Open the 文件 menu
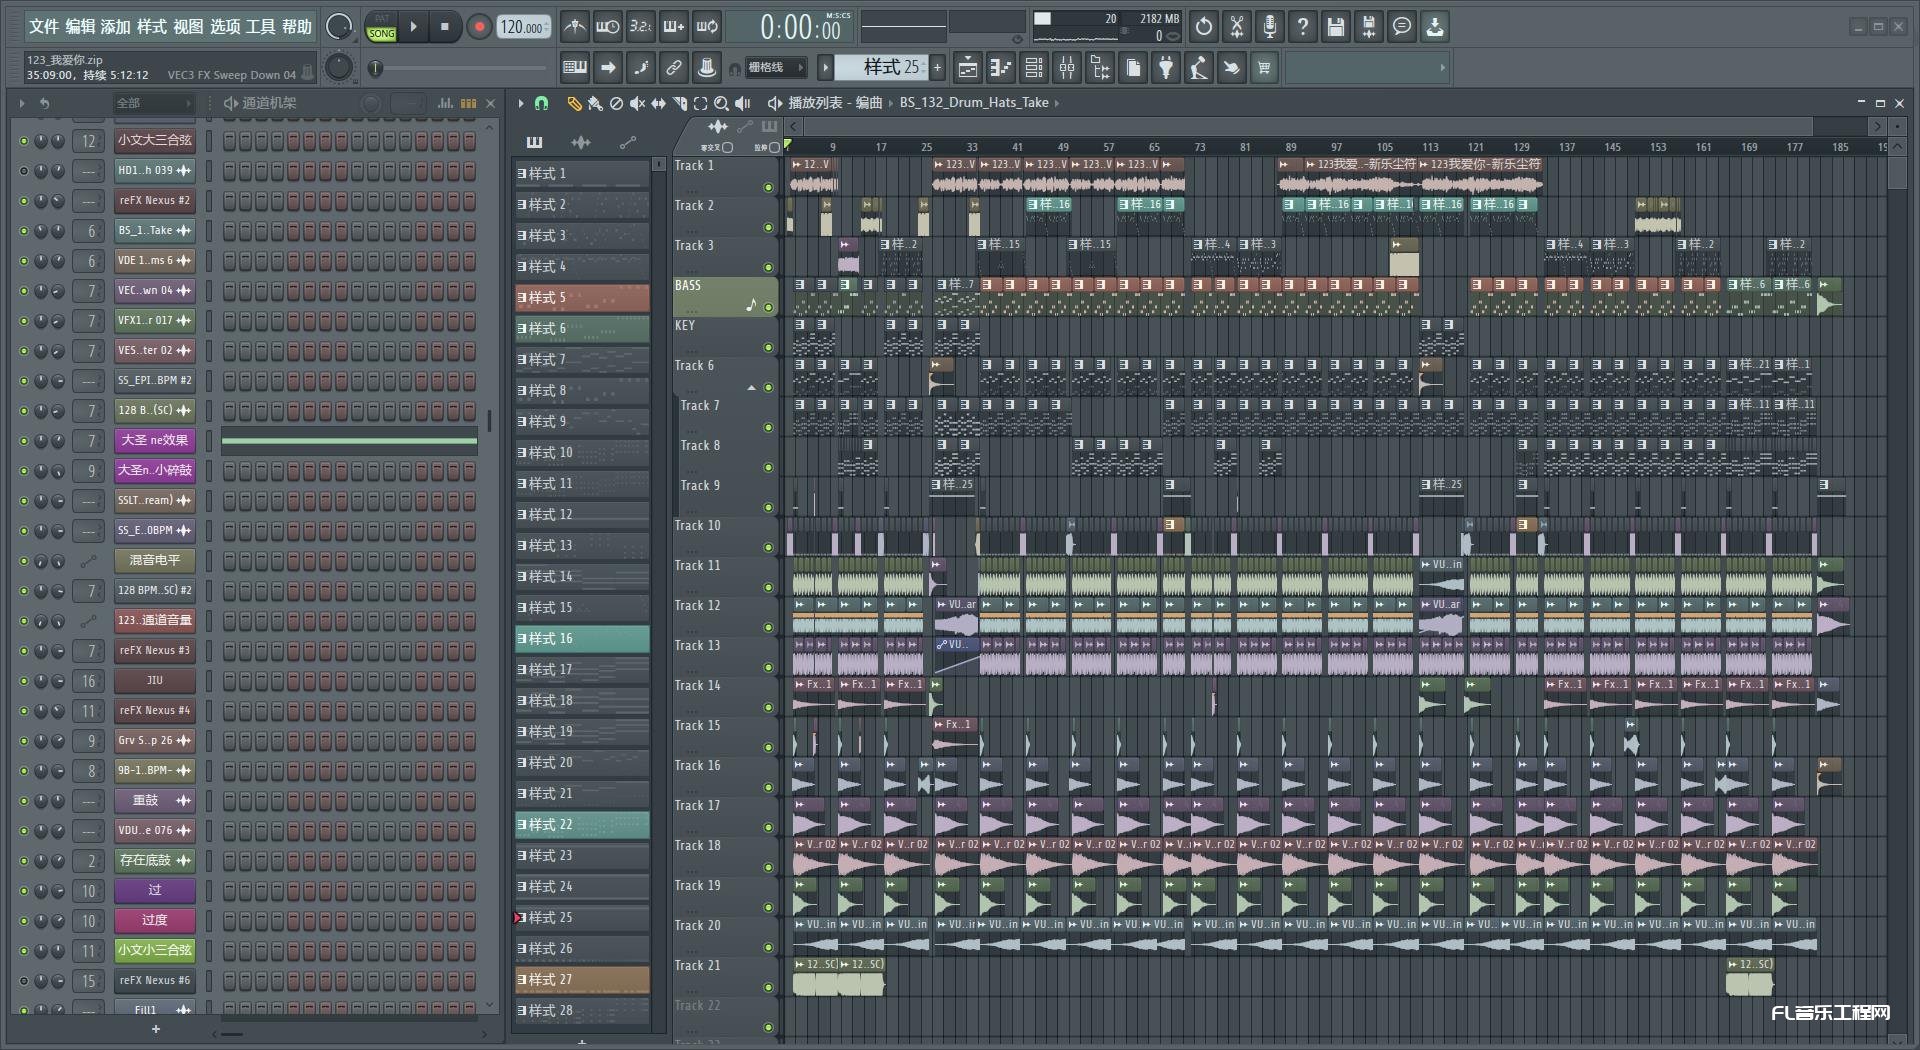The width and height of the screenshot is (1920, 1050). coord(44,27)
